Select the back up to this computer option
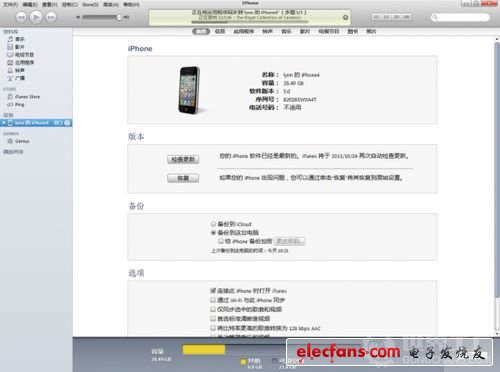The height and width of the screenshot is (372, 500). tap(235, 232)
